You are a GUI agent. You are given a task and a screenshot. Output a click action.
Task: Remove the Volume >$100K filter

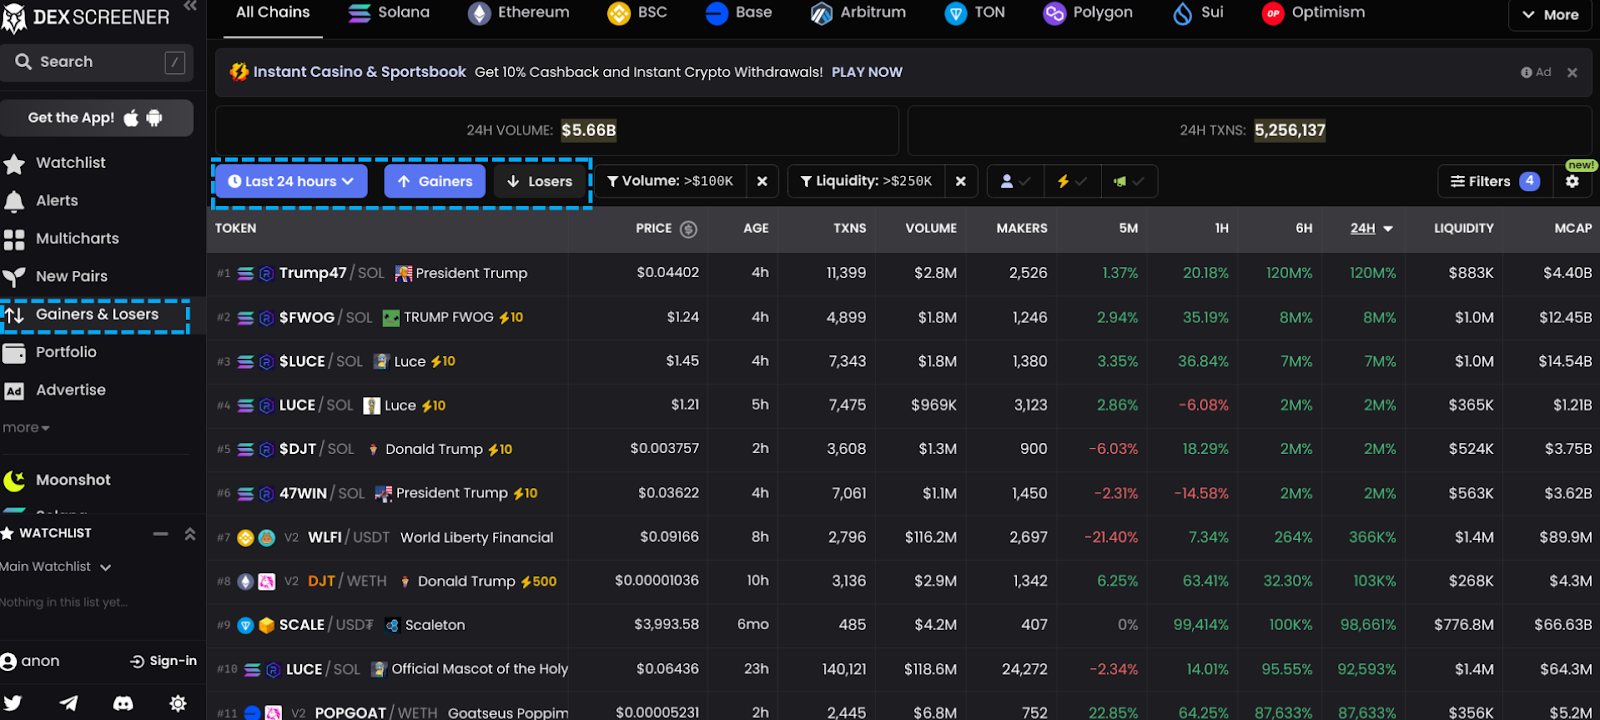pyautogui.click(x=762, y=182)
